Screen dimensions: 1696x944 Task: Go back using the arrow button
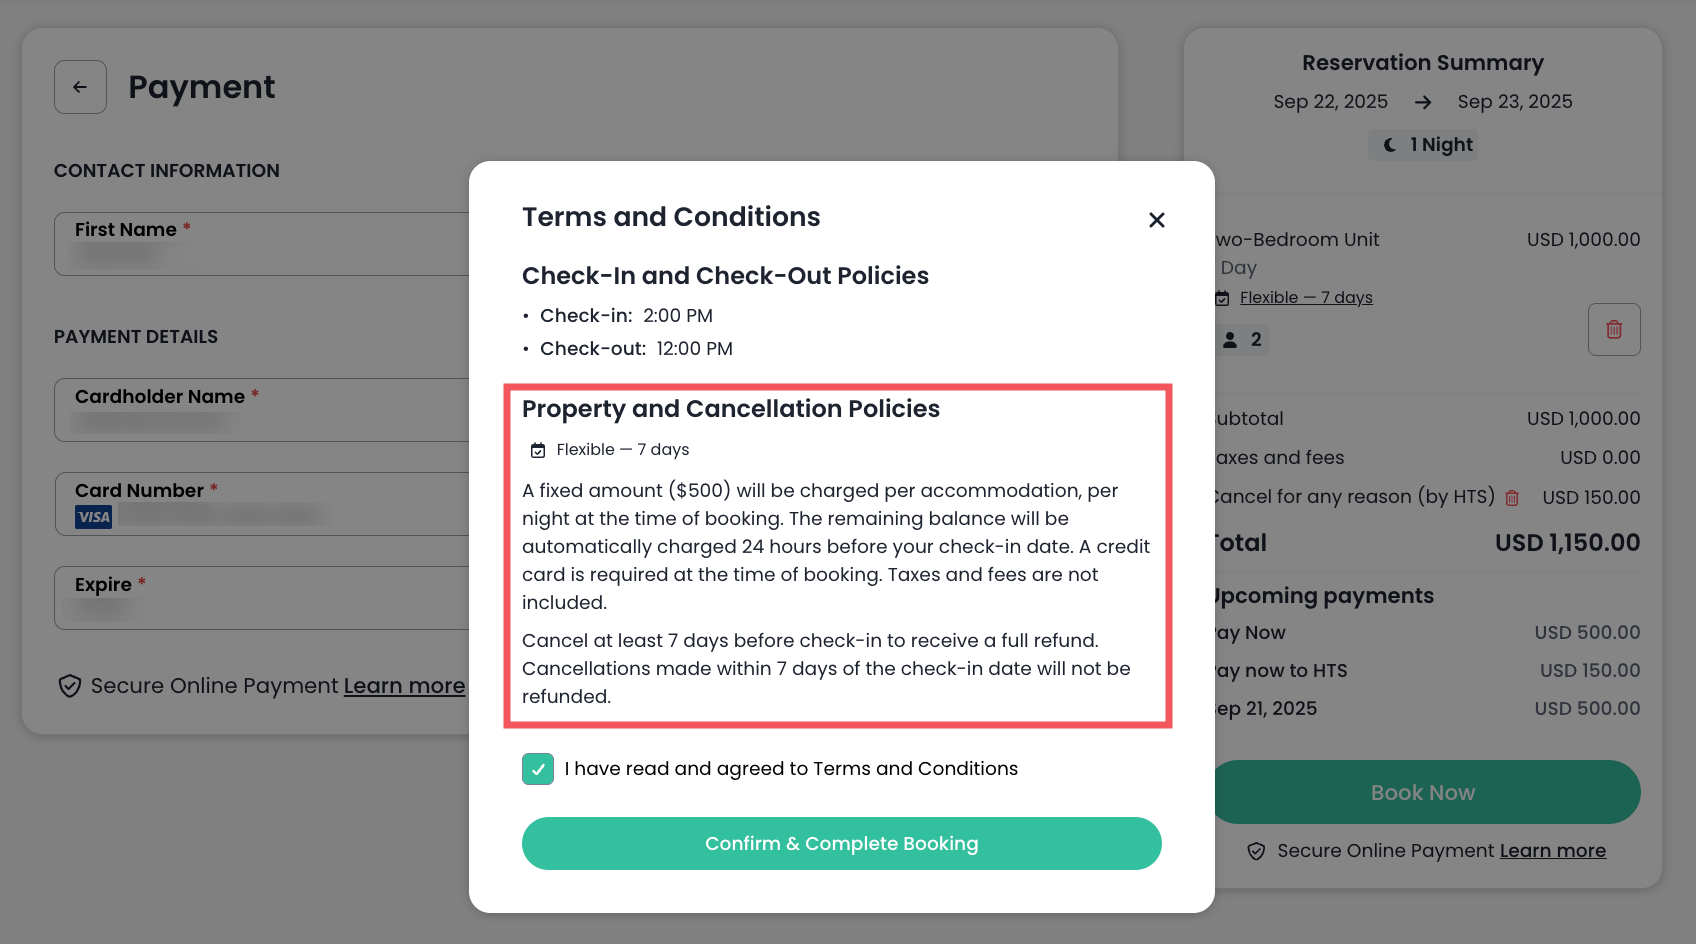(80, 87)
